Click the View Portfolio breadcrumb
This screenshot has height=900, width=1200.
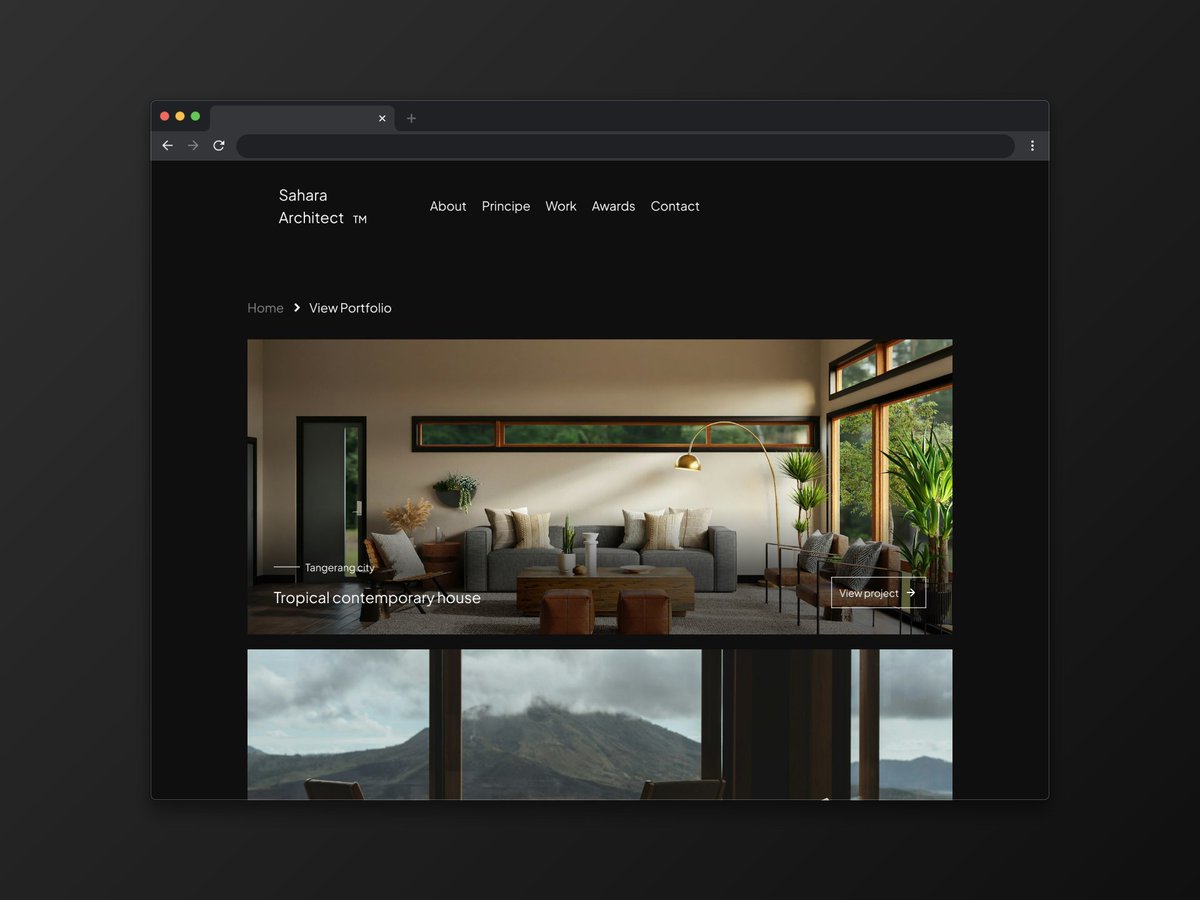point(350,308)
